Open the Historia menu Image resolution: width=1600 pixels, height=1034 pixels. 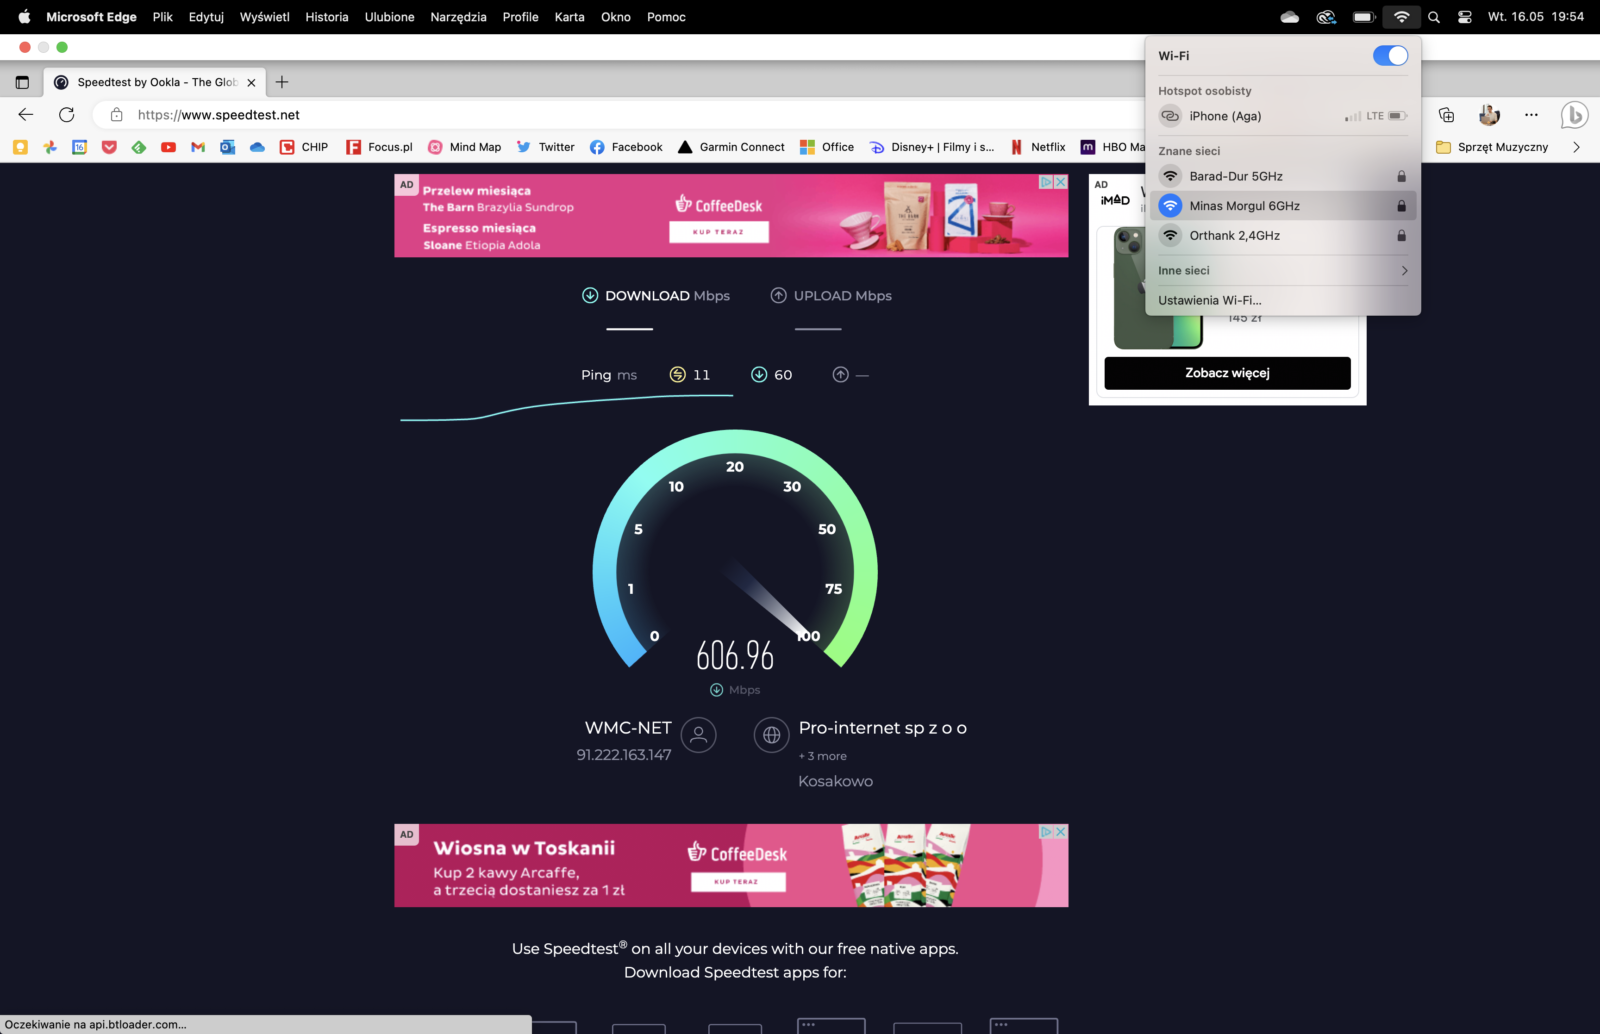[x=326, y=17]
